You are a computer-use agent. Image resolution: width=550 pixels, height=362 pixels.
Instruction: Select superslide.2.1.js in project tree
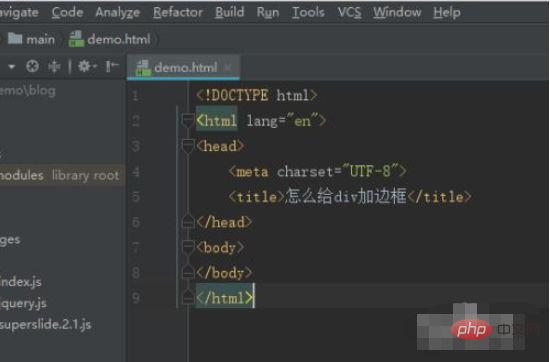tap(46, 324)
